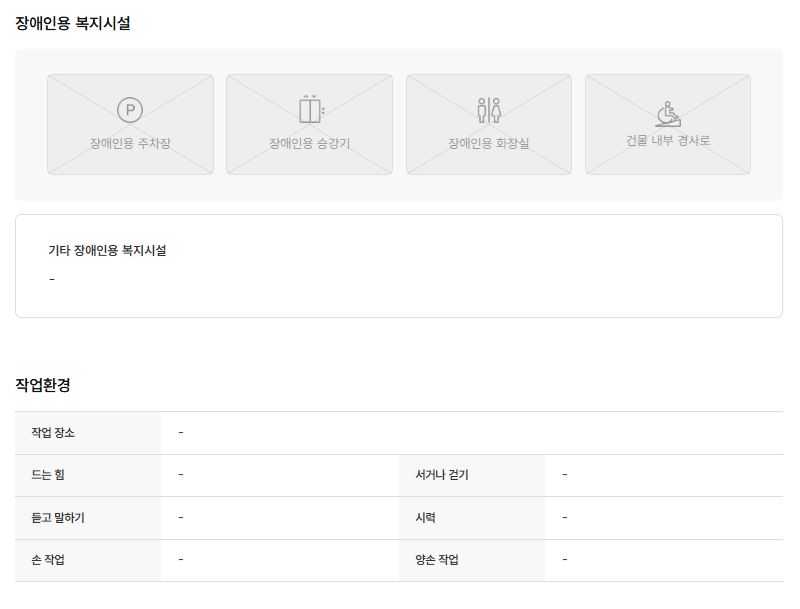The width and height of the screenshot is (800, 609).
Task: Click the dash value beside 작업 장소
Action: tap(181, 433)
